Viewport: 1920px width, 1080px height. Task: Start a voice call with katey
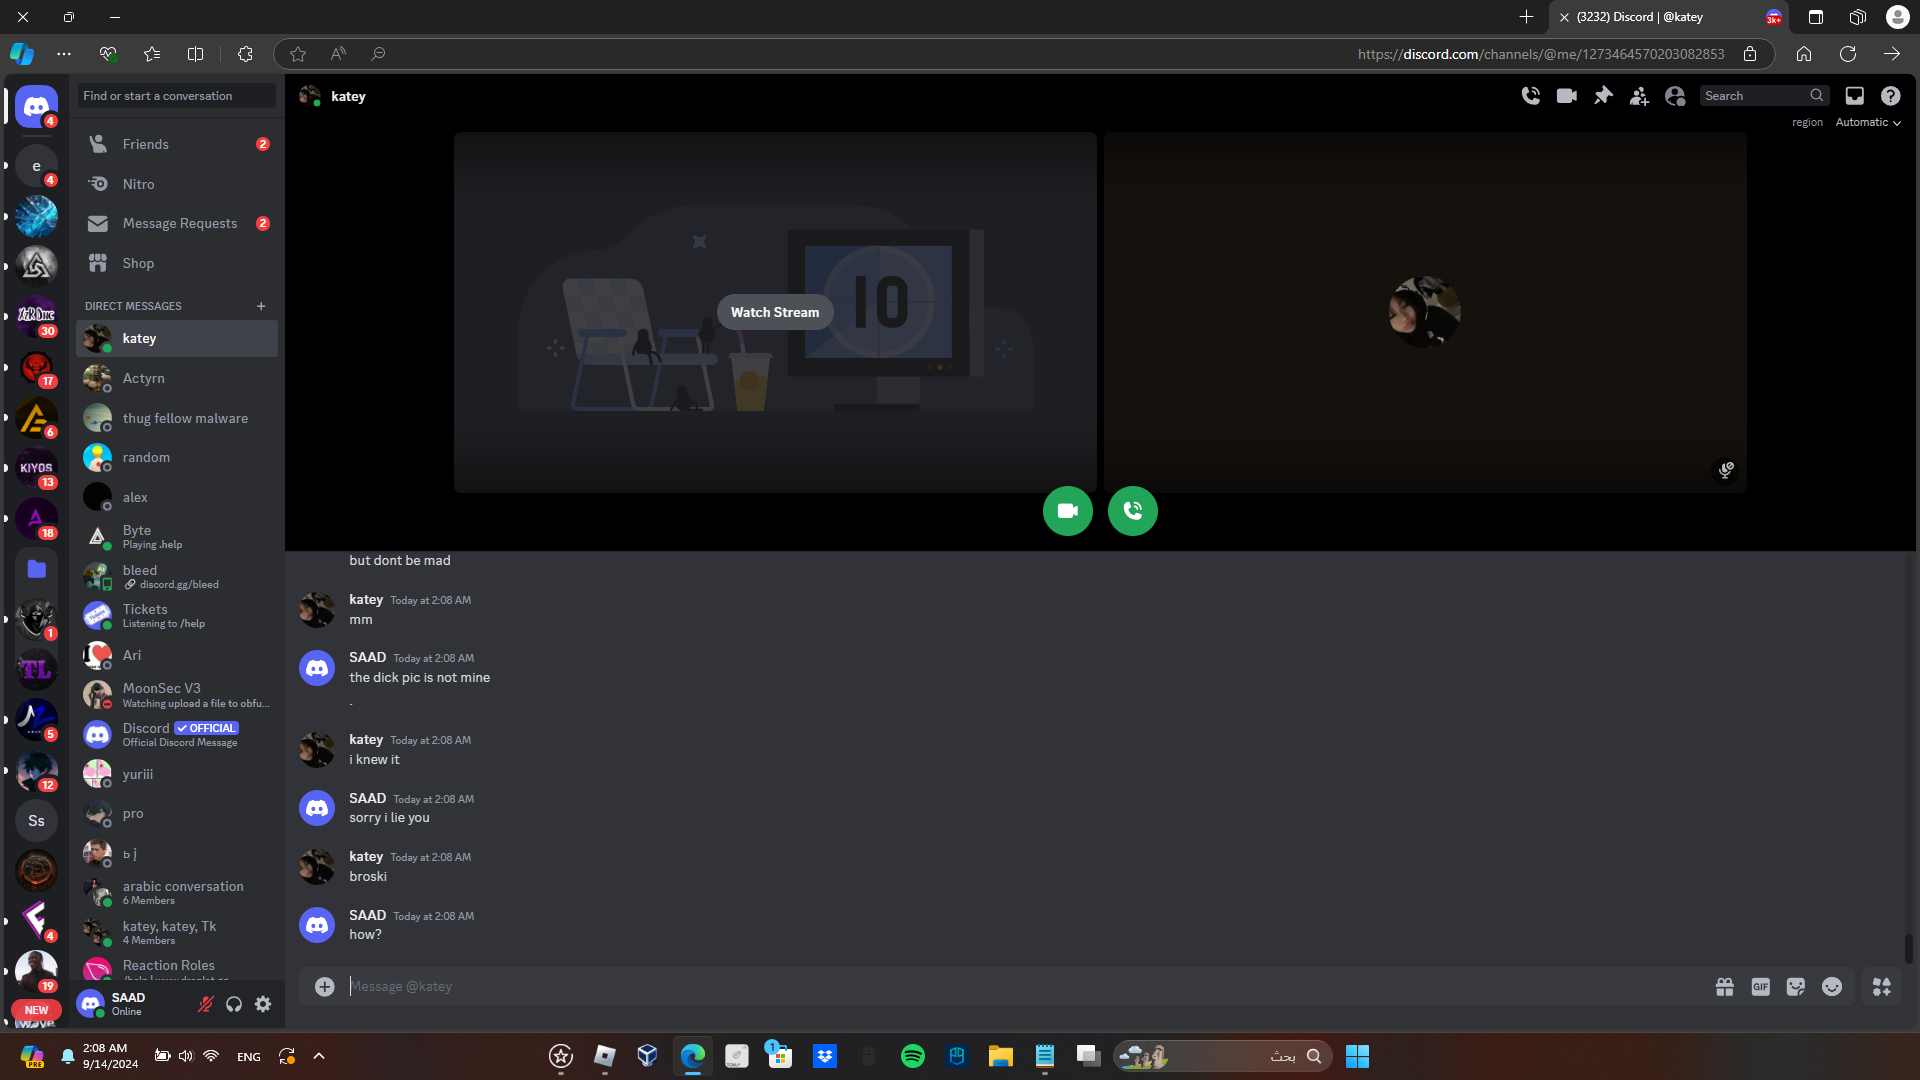point(1530,96)
